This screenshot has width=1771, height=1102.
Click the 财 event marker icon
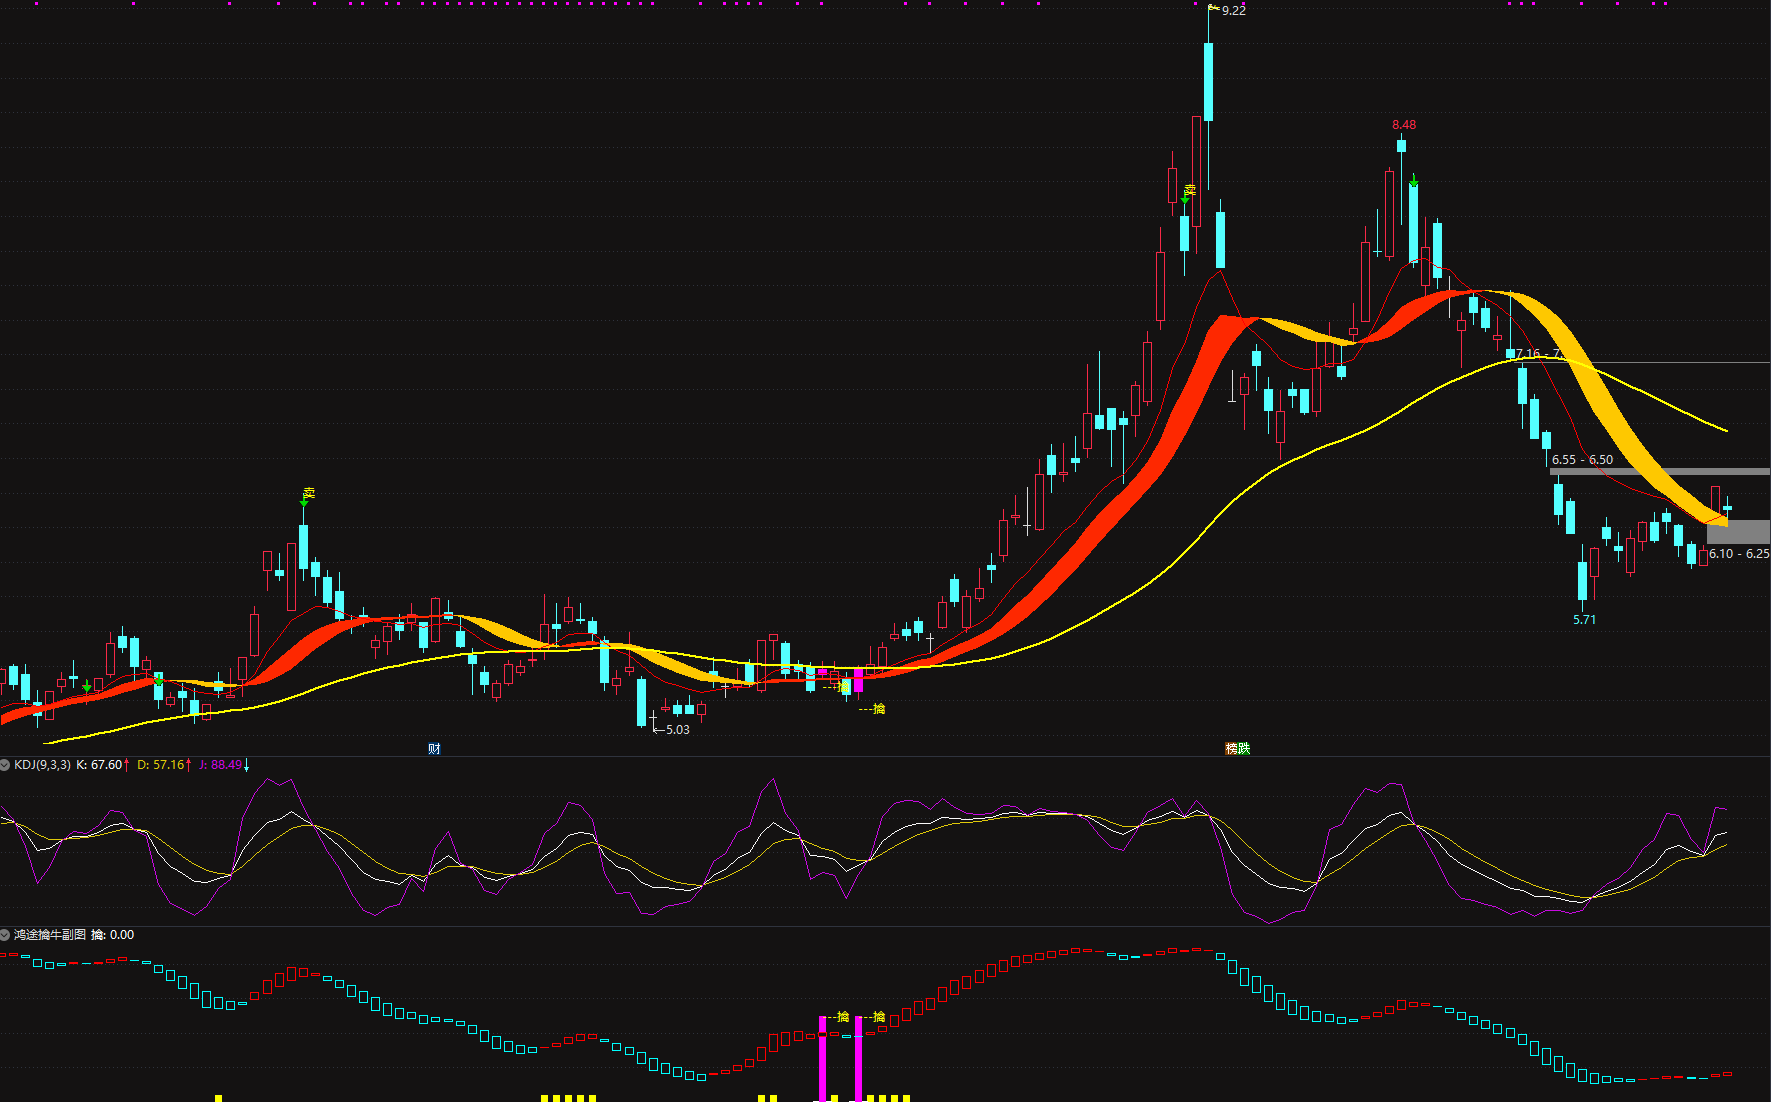pyautogui.click(x=434, y=749)
